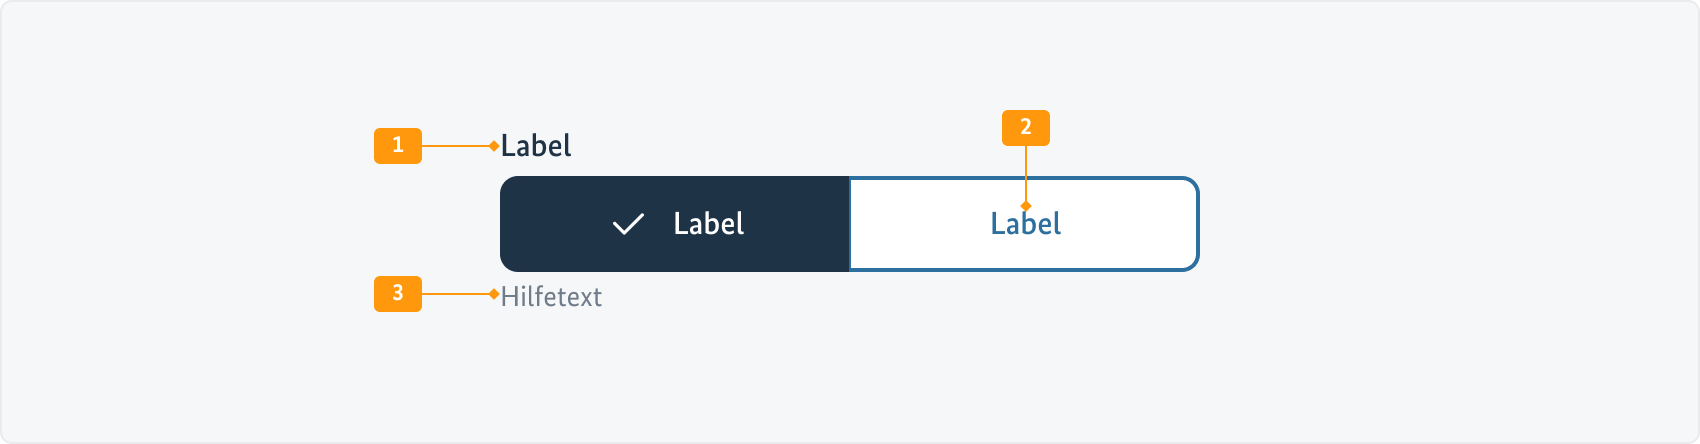
Task: Click the blue Label text
Action: tap(1026, 225)
